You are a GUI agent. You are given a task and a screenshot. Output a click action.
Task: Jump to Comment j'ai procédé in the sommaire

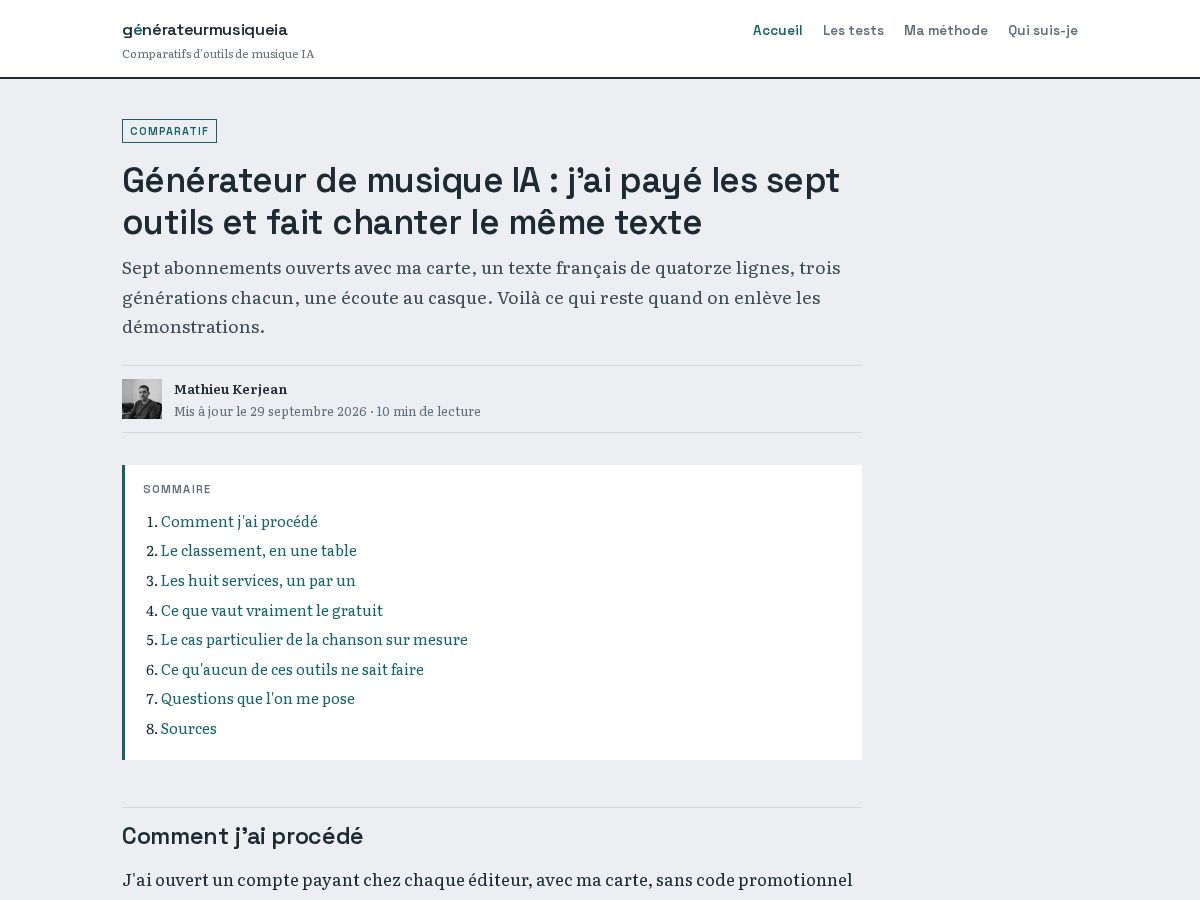pos(239,522)
